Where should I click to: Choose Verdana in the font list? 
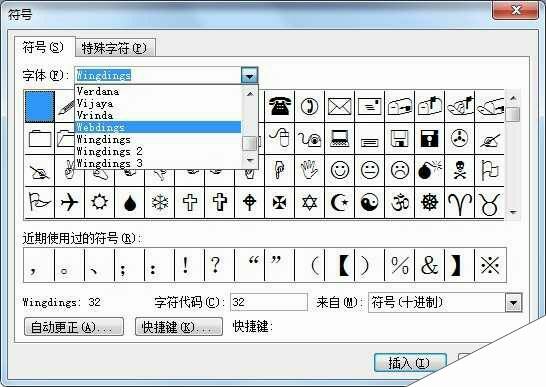(x=158, y=91)
